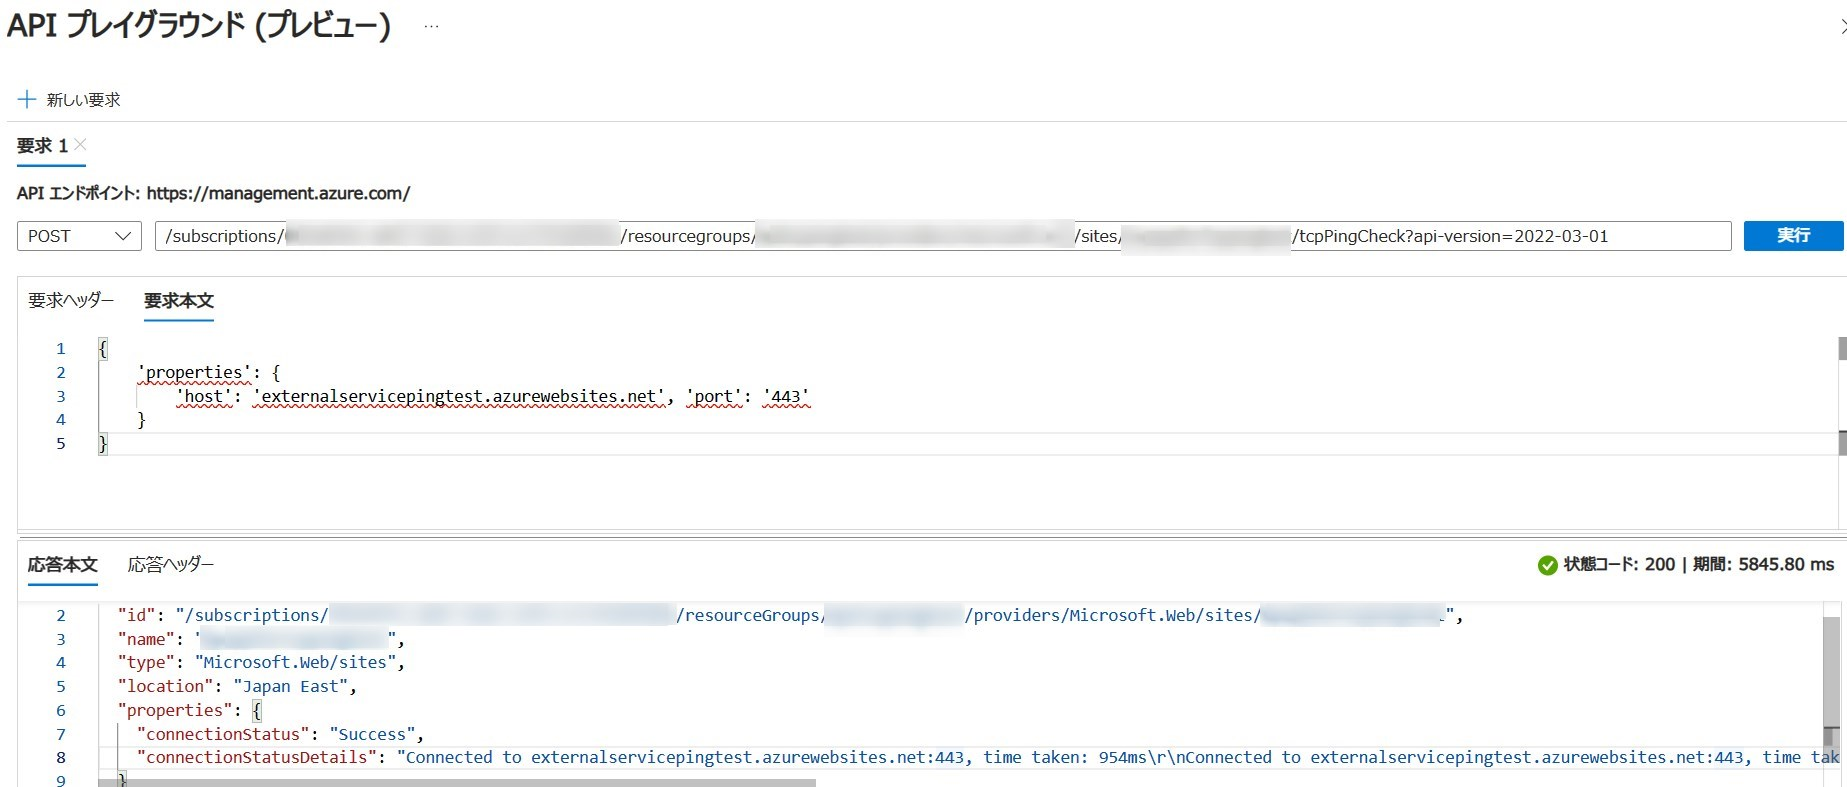Click the plus icon for 新しい要求
The height and width of the screenshot is (787, 1847).
(x=27, y=100)
